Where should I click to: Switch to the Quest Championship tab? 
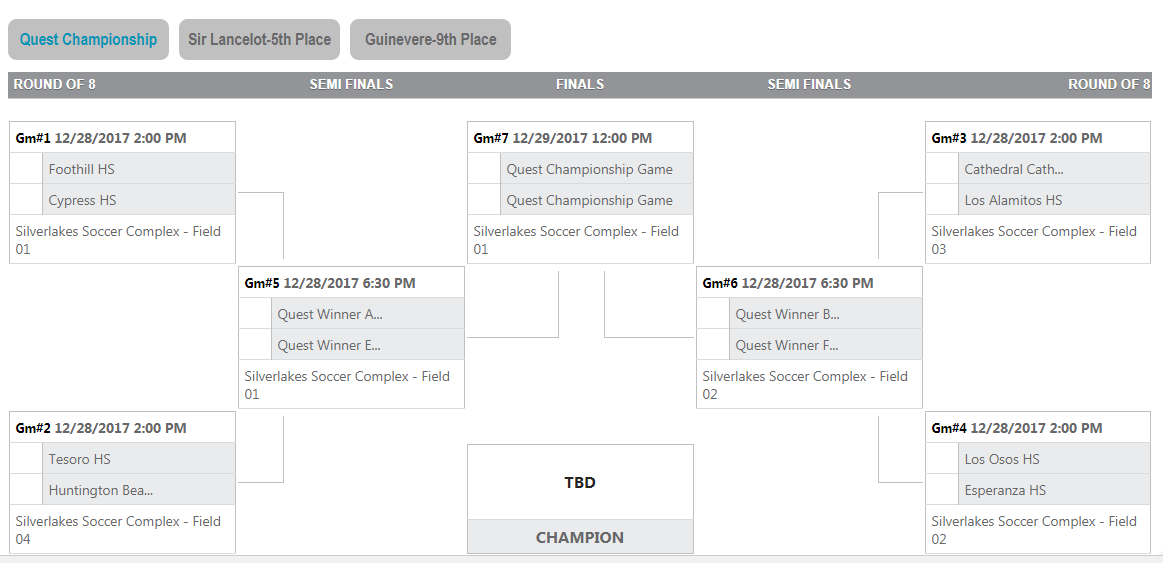coord(88,40)
